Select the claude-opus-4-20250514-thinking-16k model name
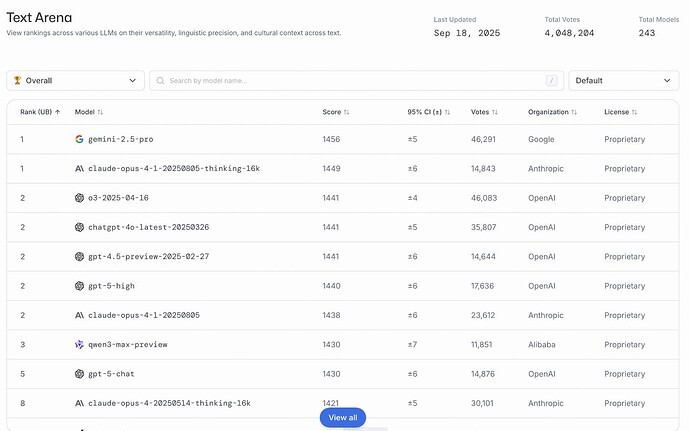Image resolution: width=690 pixels, height=431 pixels. [x=169, y=403]
